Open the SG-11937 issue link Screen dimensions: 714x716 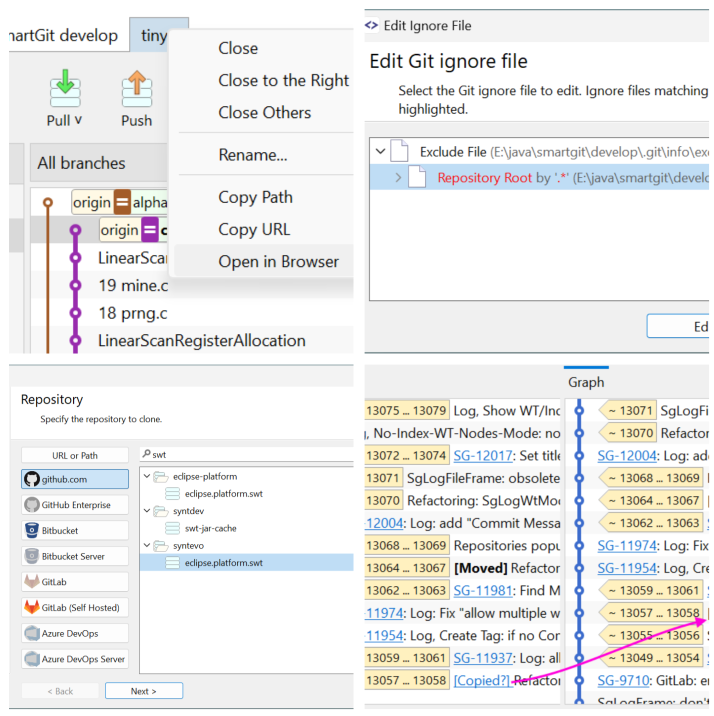[483, 658]
